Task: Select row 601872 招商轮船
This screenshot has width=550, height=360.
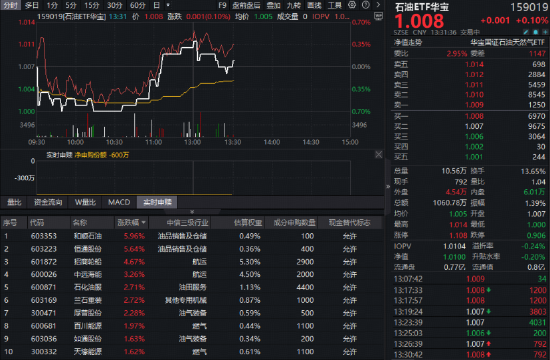Action: pyautogui.click(x=192, y=262)
